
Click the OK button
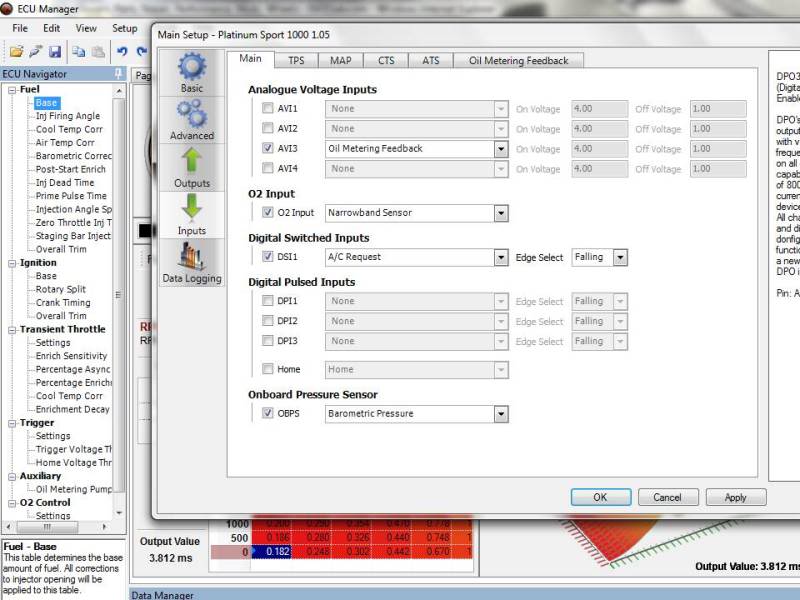[x=601, y=497]
